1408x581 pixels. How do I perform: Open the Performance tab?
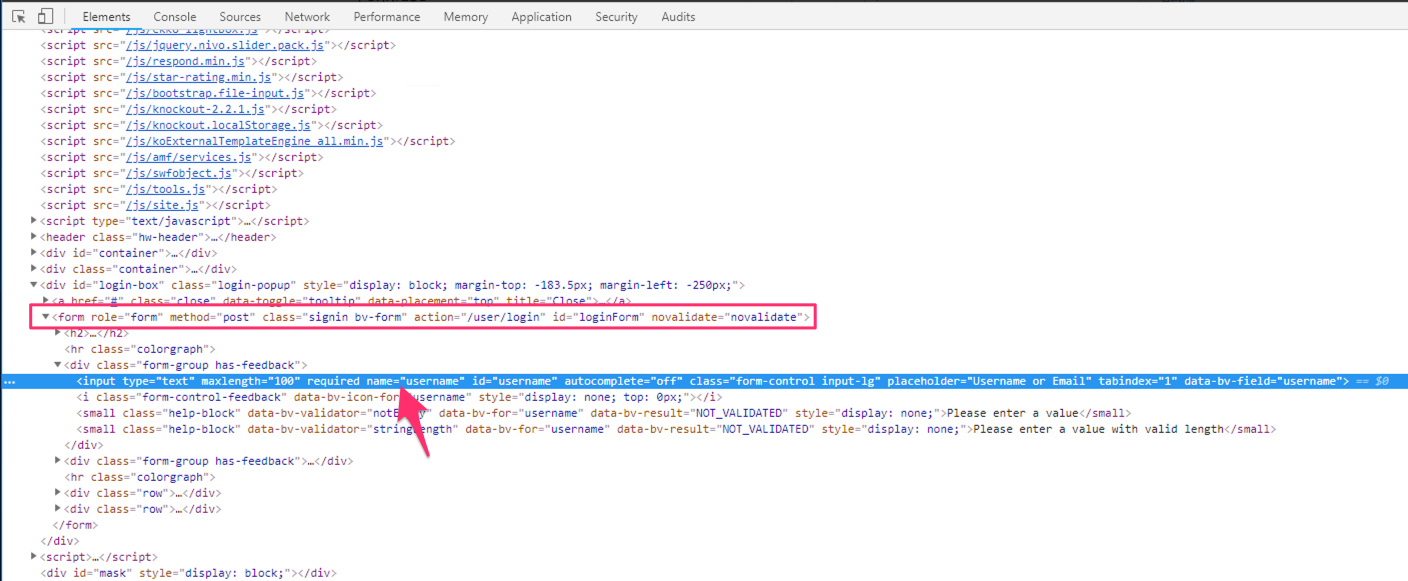coord(387,17)
